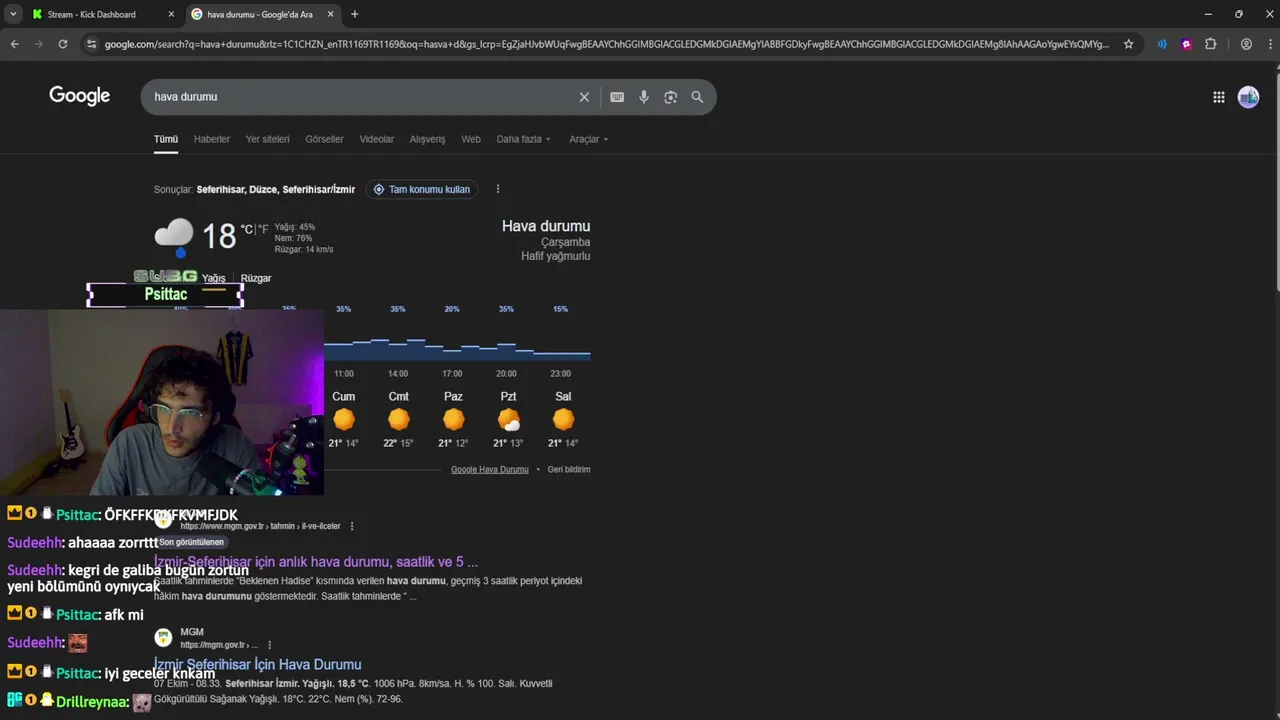This screenshot has height=720, width=1280.
Task: Switch to Alışveriş tab
Action: pos(427,139)
